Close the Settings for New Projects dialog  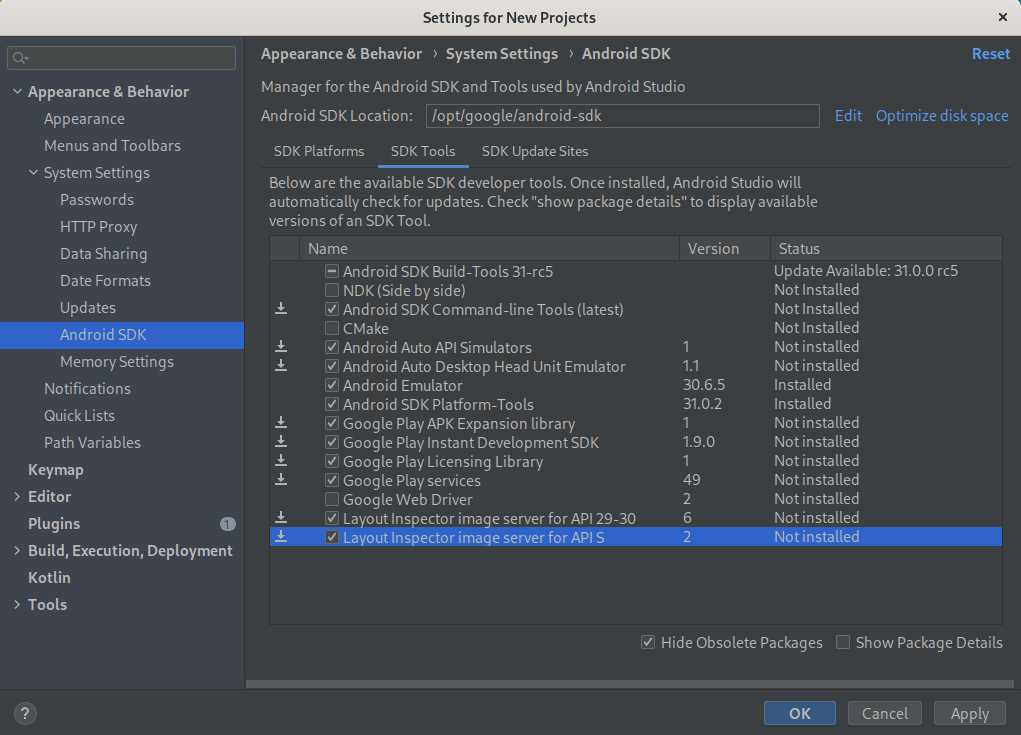coord(1003,17)
